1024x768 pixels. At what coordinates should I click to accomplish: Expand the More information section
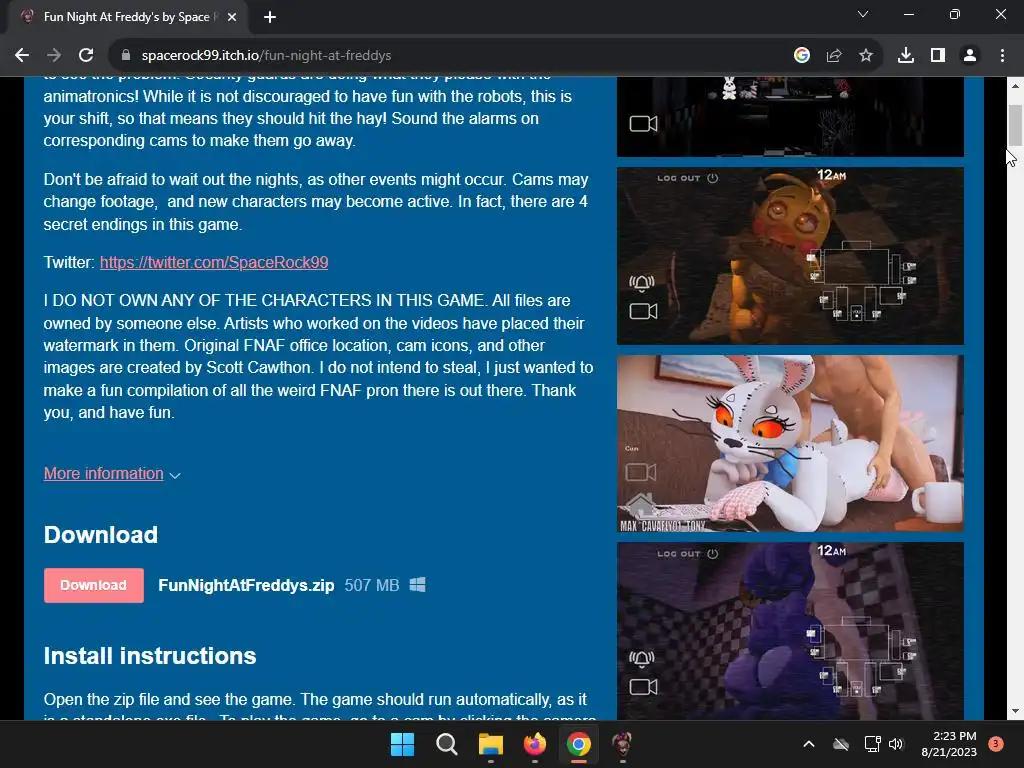point(112,473)
